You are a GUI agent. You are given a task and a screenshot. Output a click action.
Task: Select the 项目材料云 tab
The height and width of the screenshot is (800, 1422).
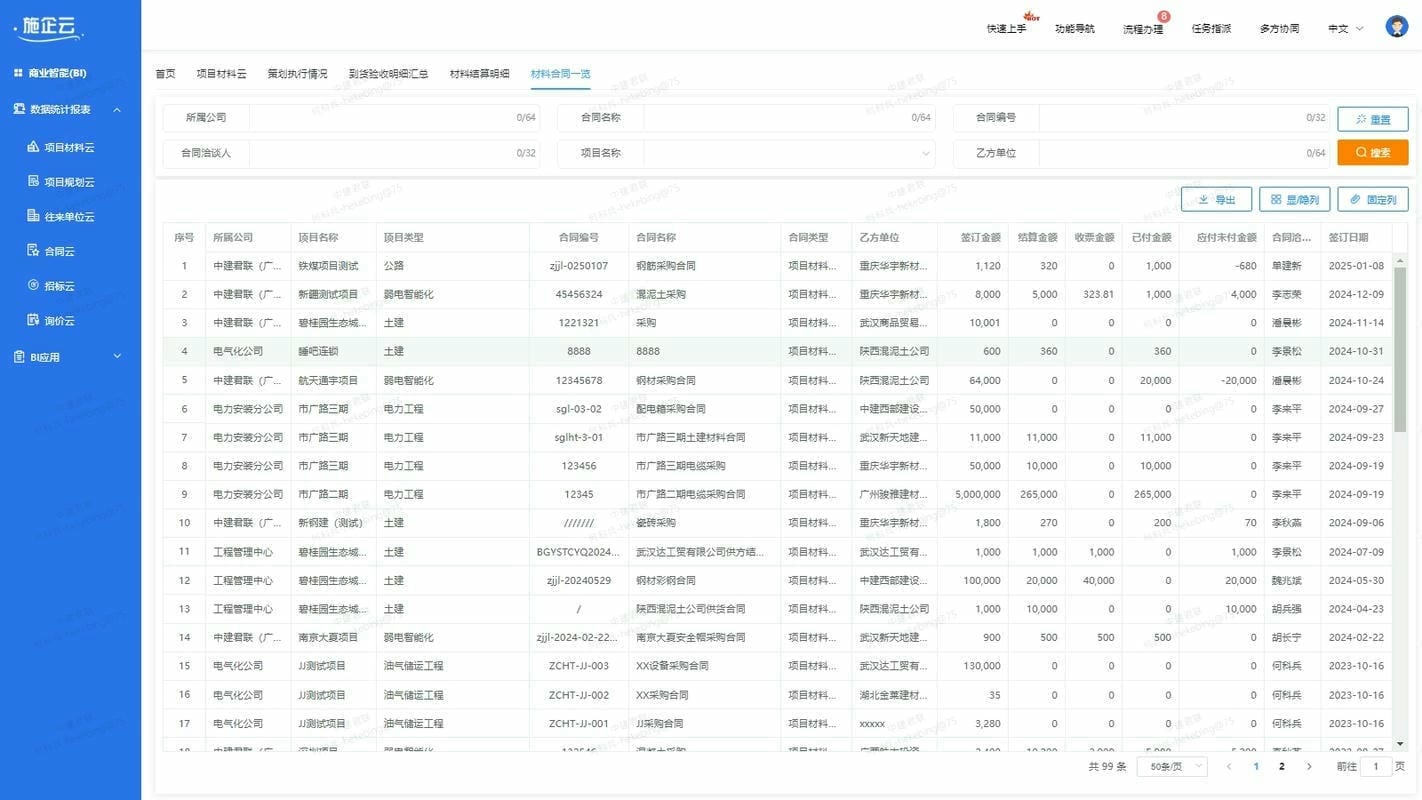(221, 74)
